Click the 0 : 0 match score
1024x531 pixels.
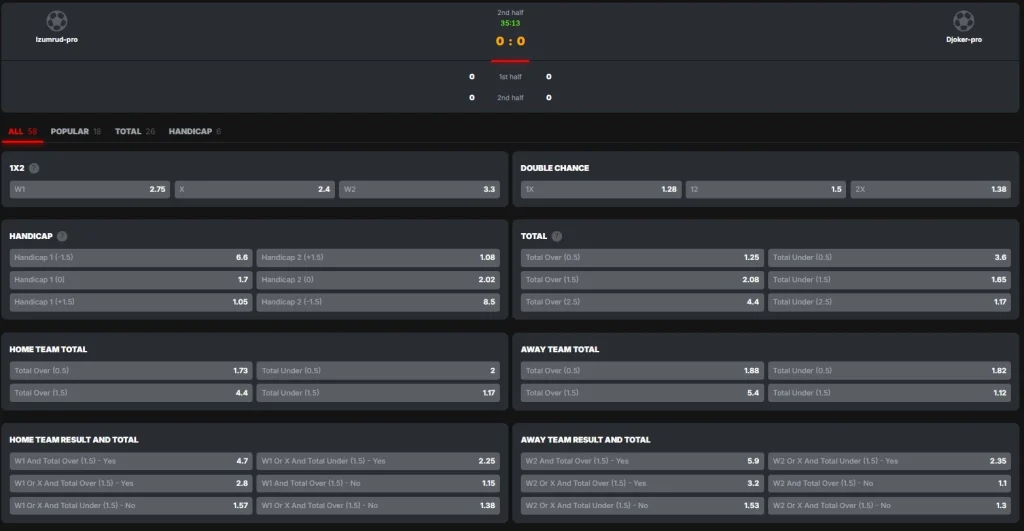point(510,41)
